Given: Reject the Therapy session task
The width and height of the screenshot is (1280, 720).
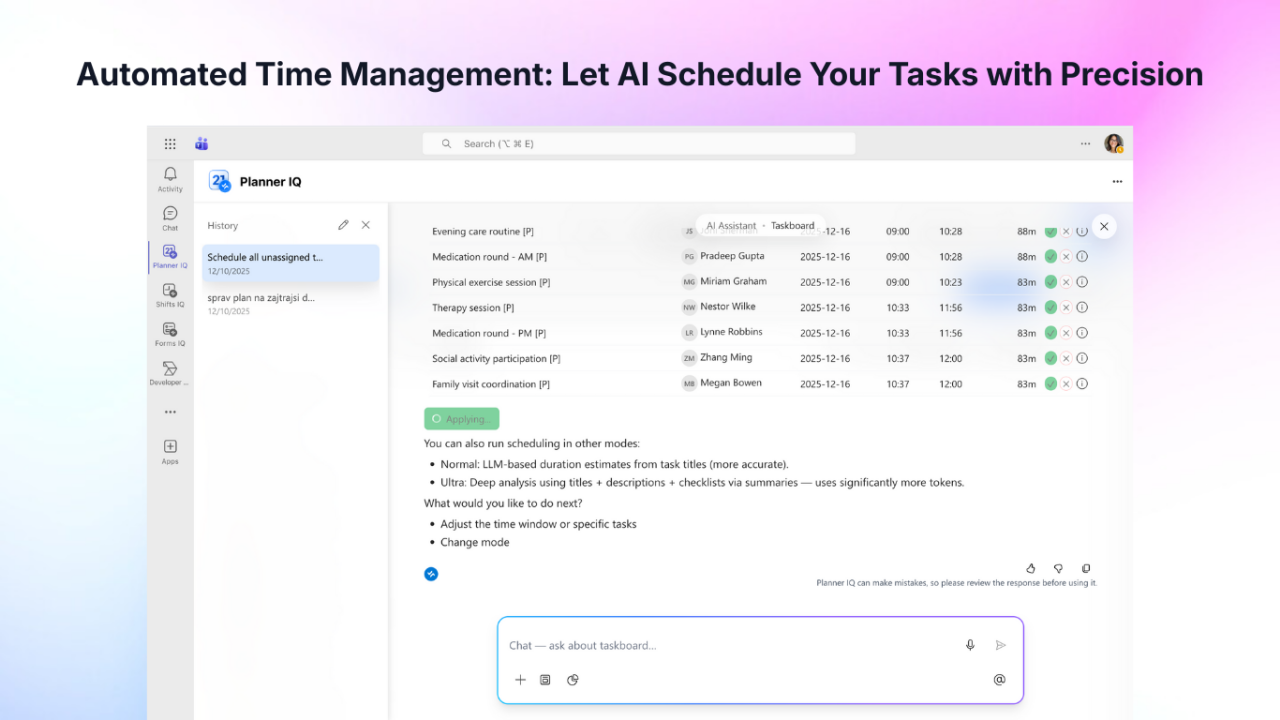Looking at the screenshot, I should 1066,308.
